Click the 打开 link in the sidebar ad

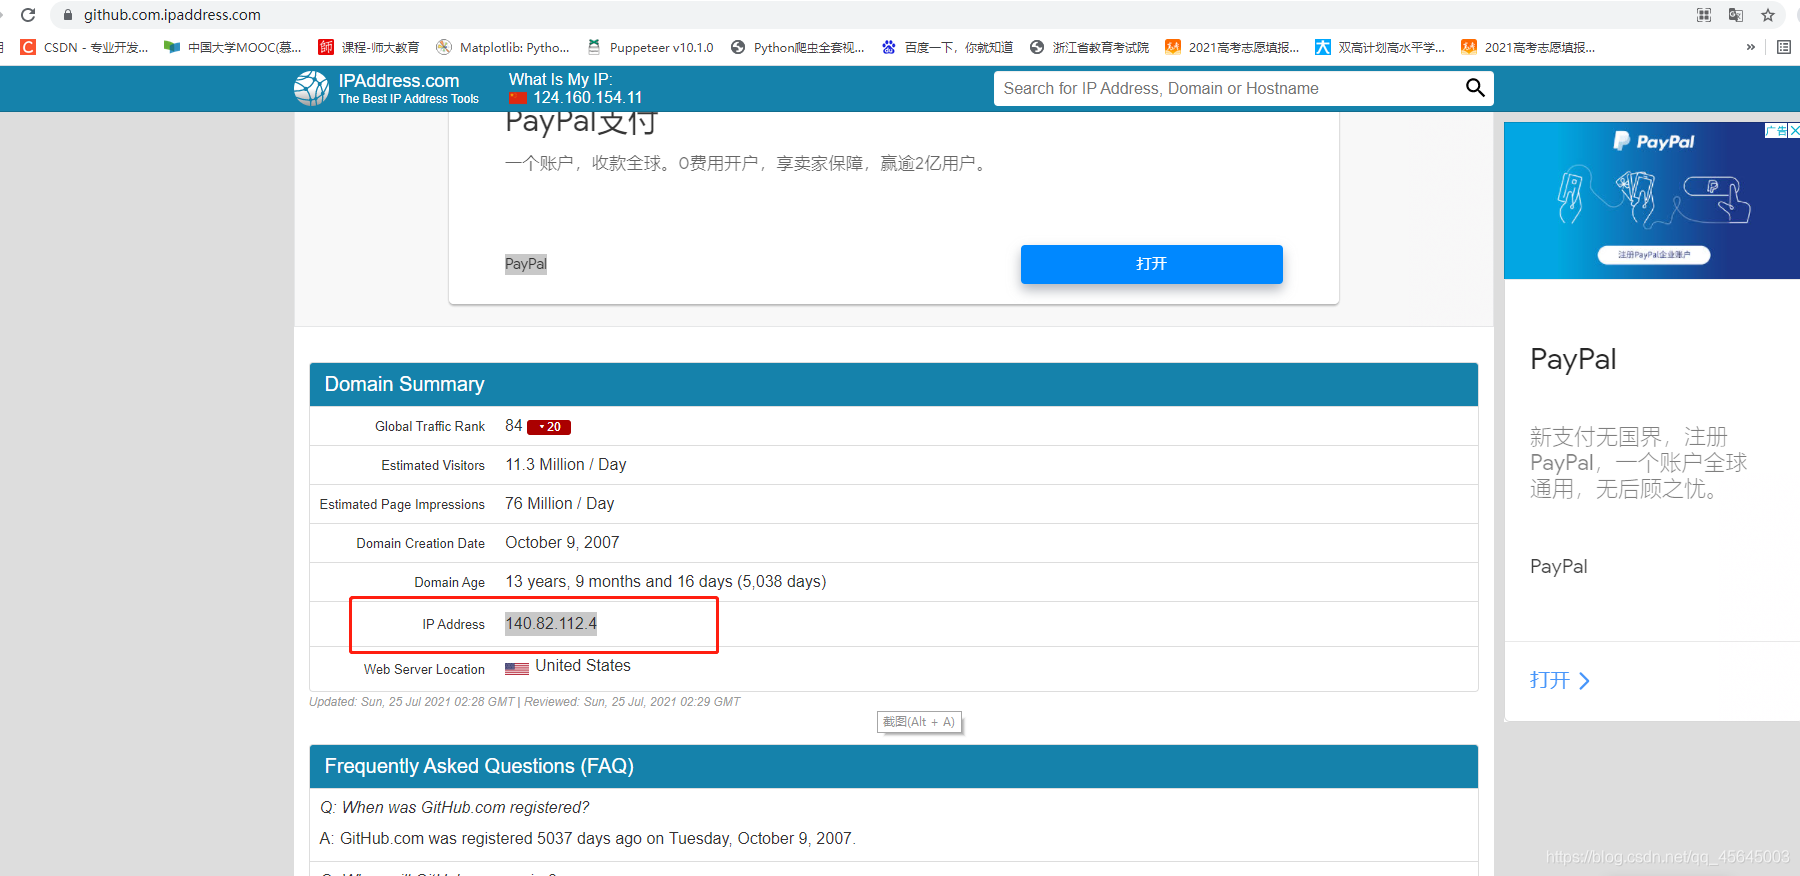[1560, 681]
